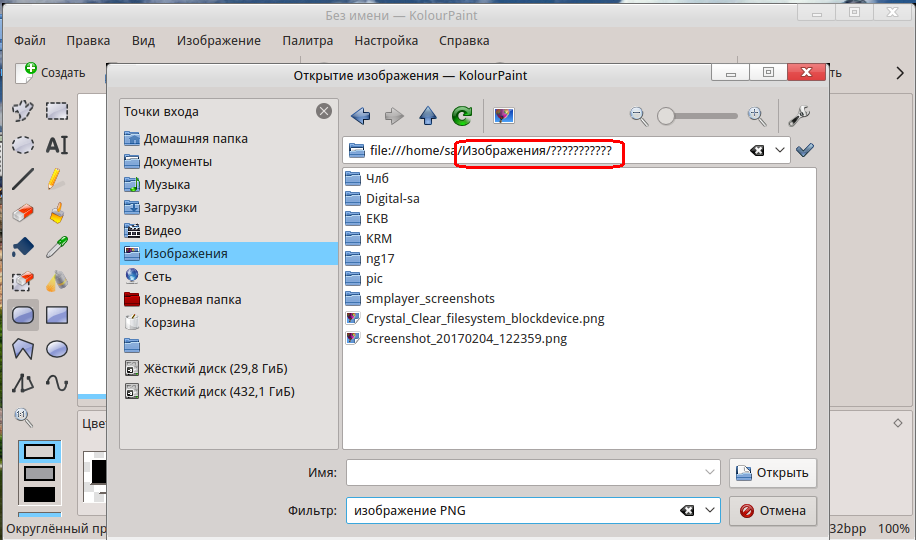Toggle the file preview panel icon

tap(504, 116)
